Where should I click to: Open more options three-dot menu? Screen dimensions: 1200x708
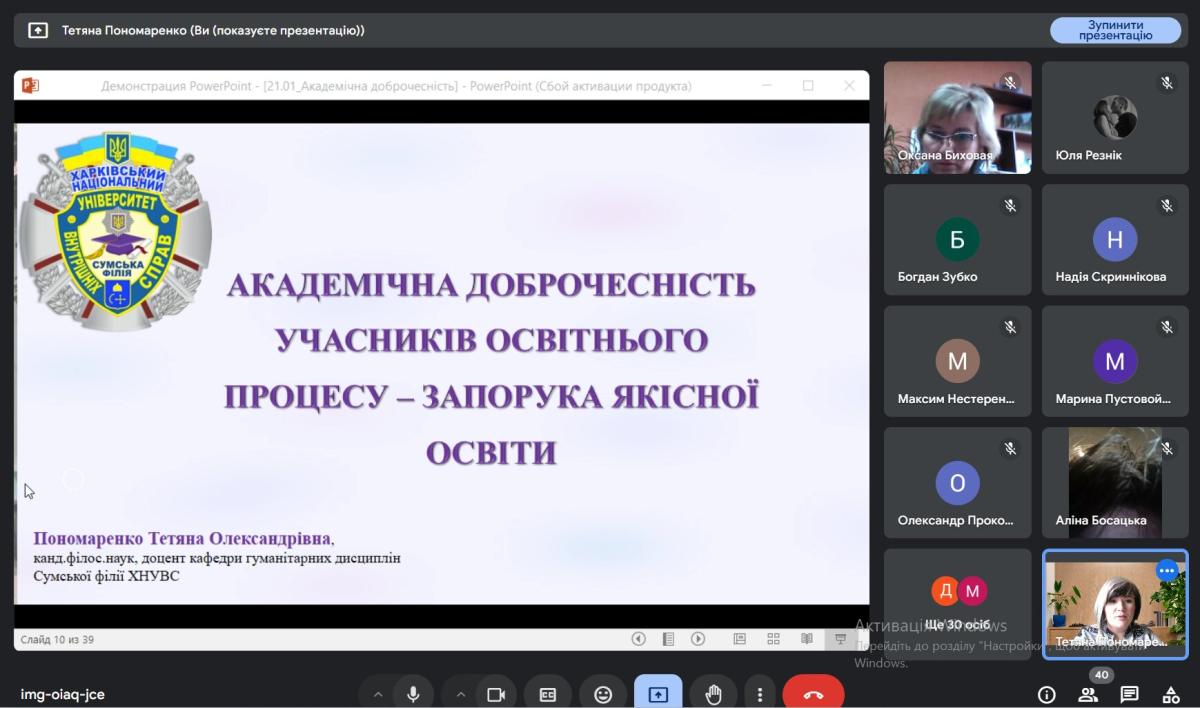tap(760, 694)
